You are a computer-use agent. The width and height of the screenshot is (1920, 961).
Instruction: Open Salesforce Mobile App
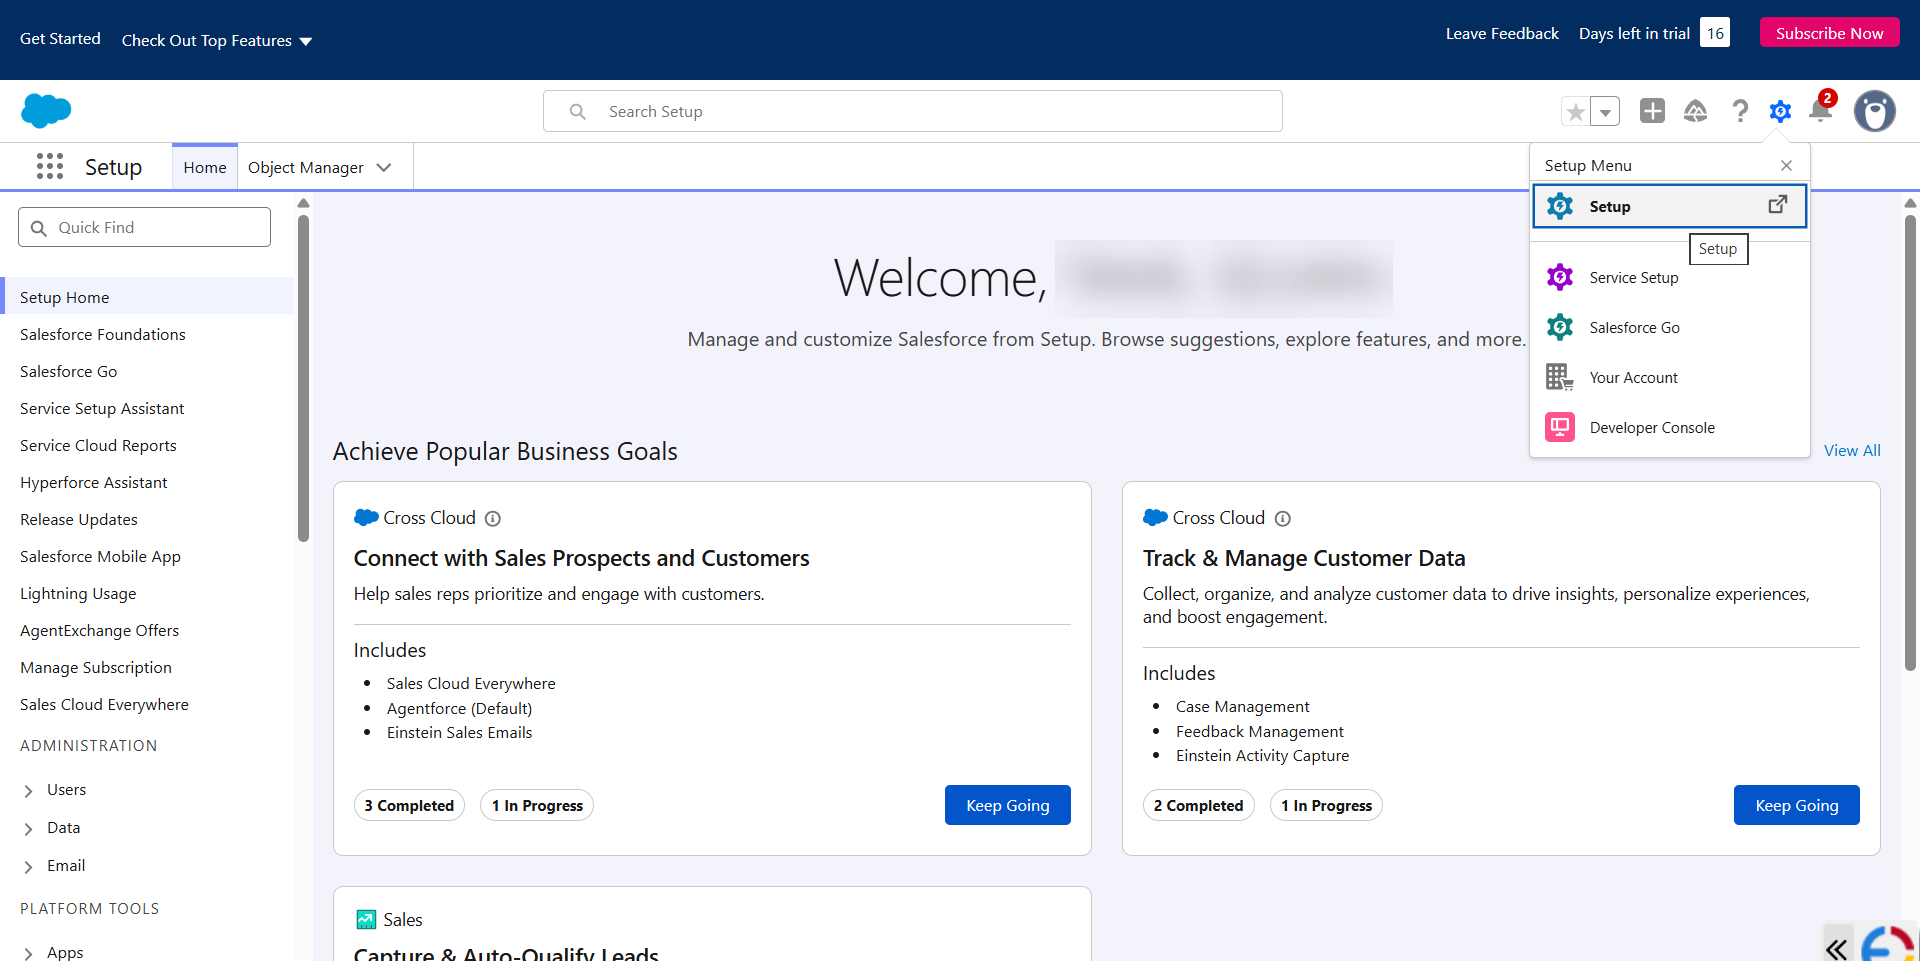100,556
